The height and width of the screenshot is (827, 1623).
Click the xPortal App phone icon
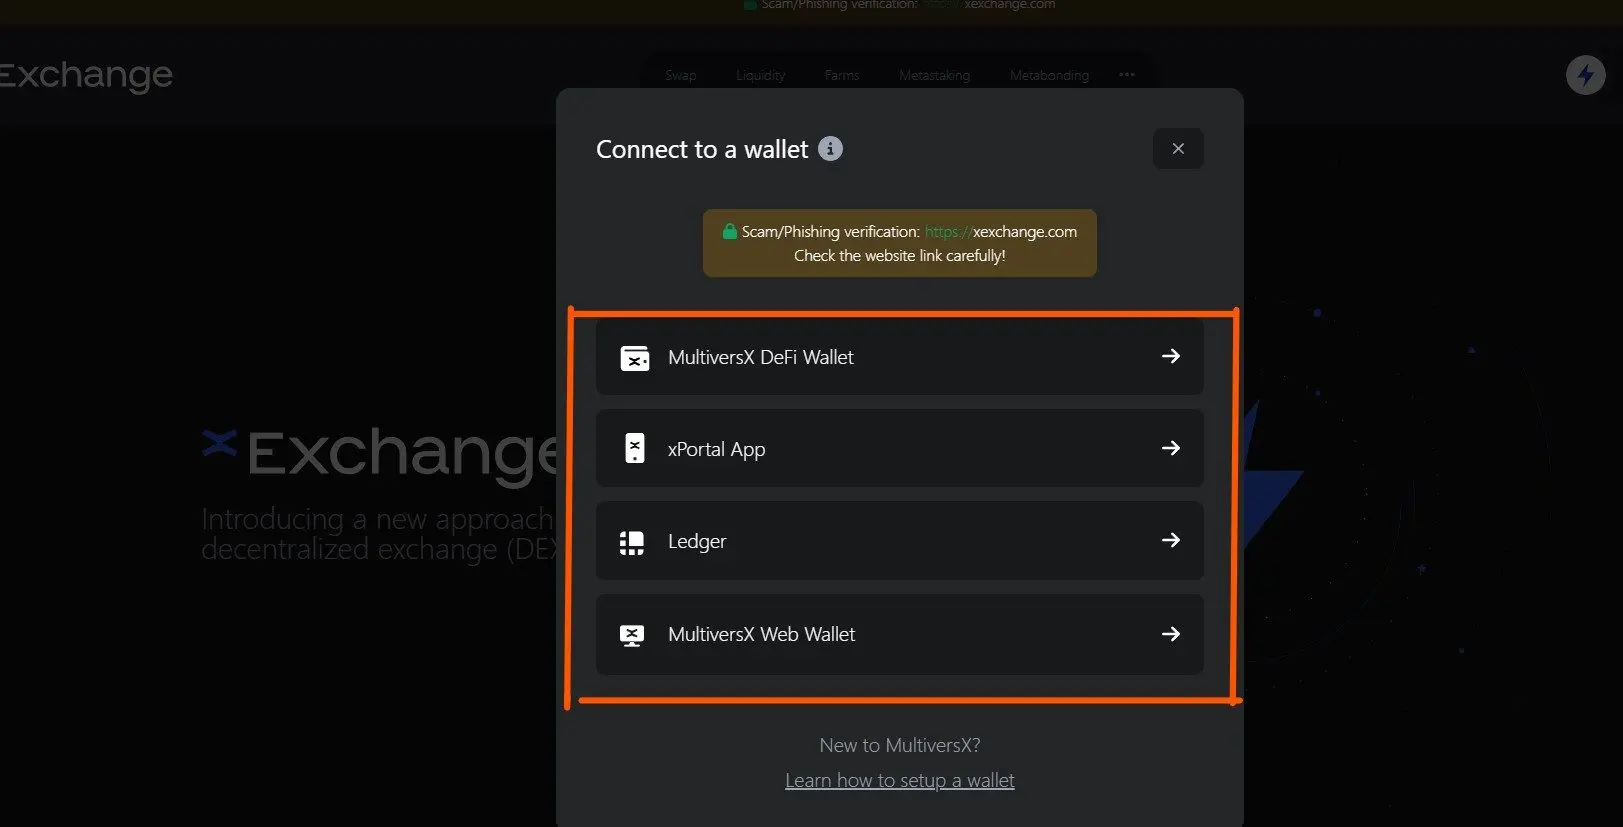click(x=634, y=449)
